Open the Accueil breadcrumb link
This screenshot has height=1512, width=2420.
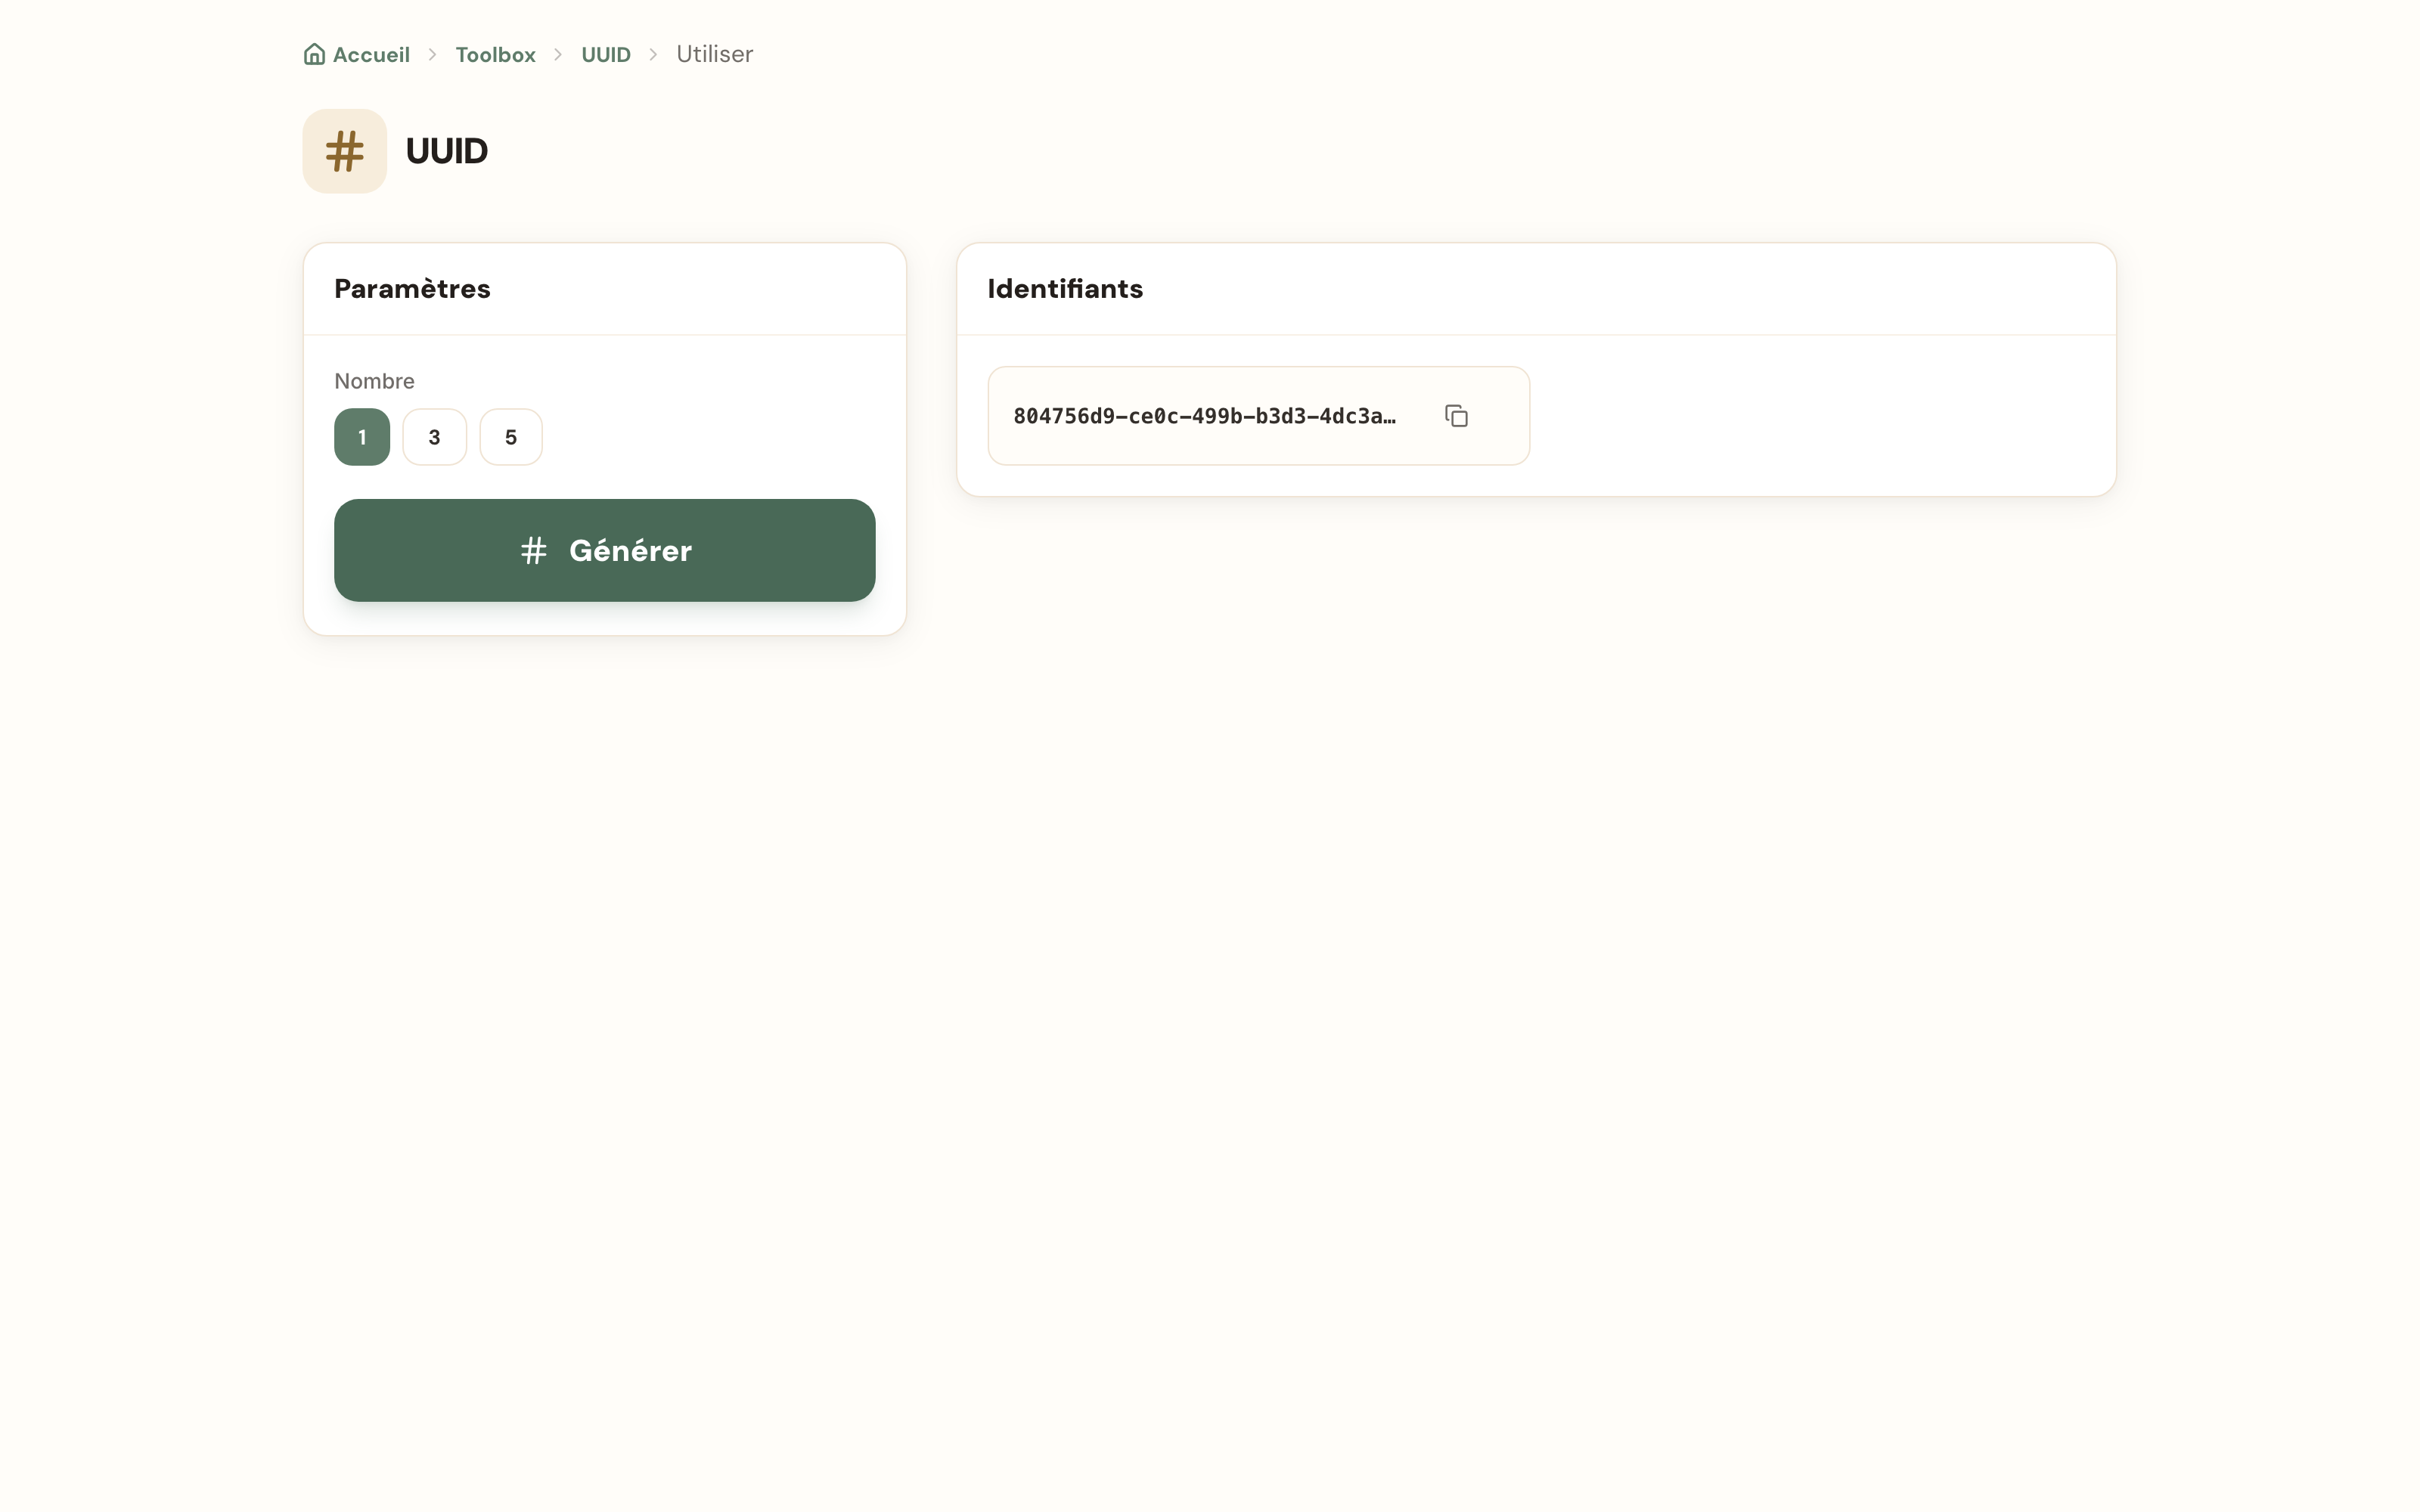[x=371, y=54]
